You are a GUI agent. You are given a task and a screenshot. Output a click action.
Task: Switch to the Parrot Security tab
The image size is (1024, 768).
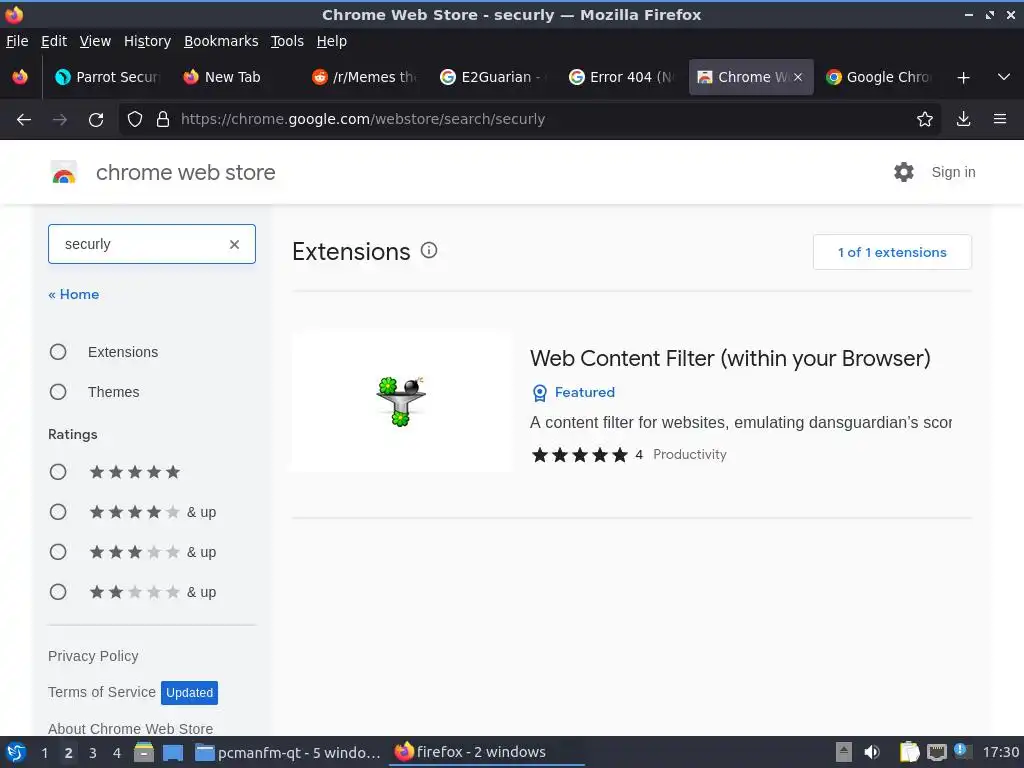pos(108,77)
